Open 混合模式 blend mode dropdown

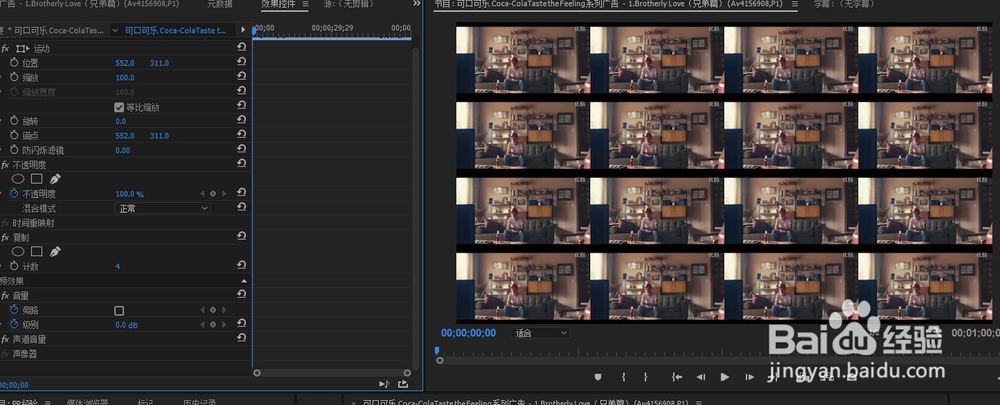(163, 208)
